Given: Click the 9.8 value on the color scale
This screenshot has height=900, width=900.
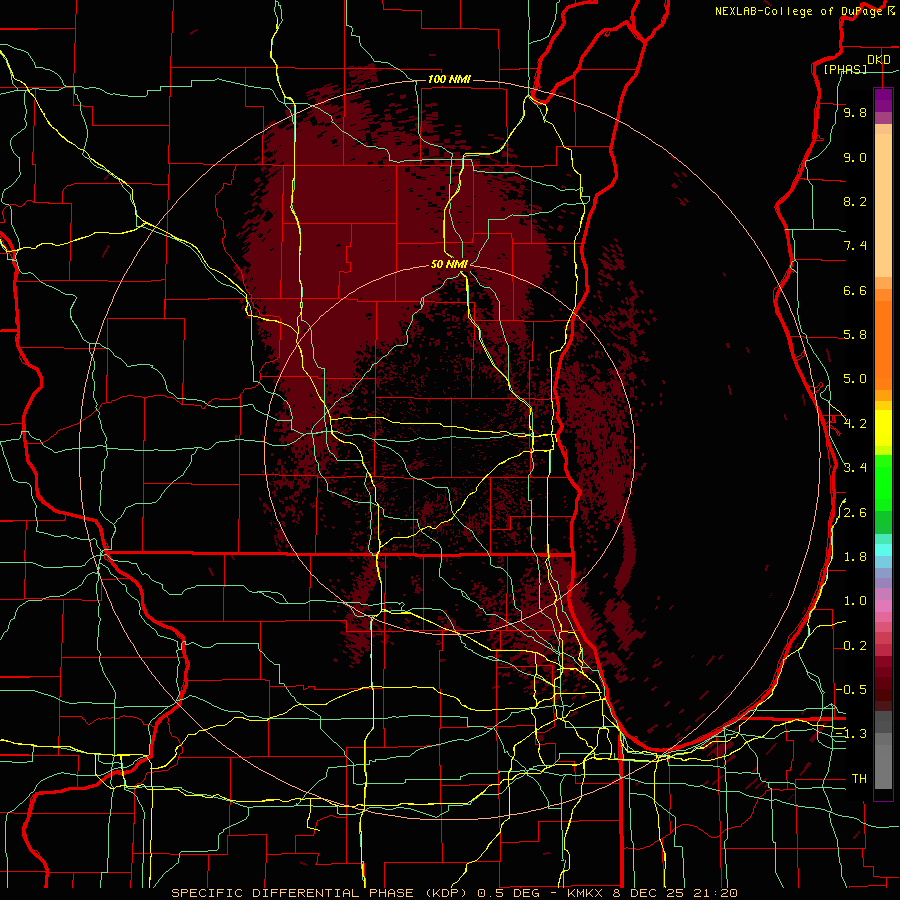Looking at the screenshot, I should (855, 112).
